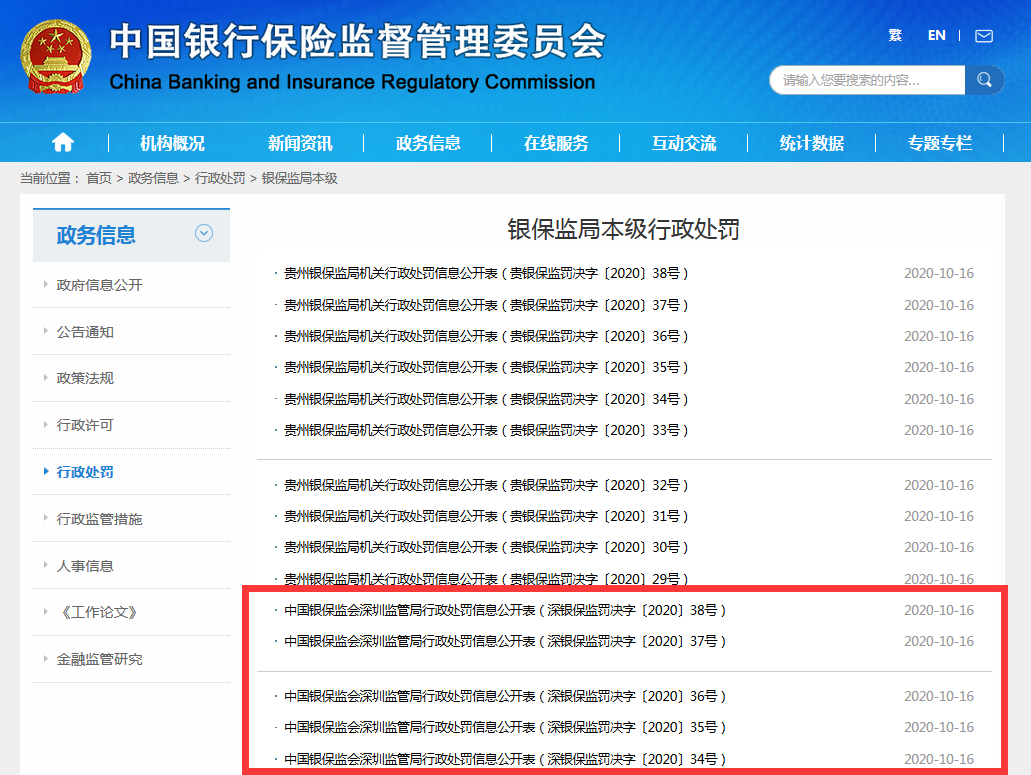This screenshot has height=775, width=1031.
Task: Focus the search input field
Action: point(867,80)
